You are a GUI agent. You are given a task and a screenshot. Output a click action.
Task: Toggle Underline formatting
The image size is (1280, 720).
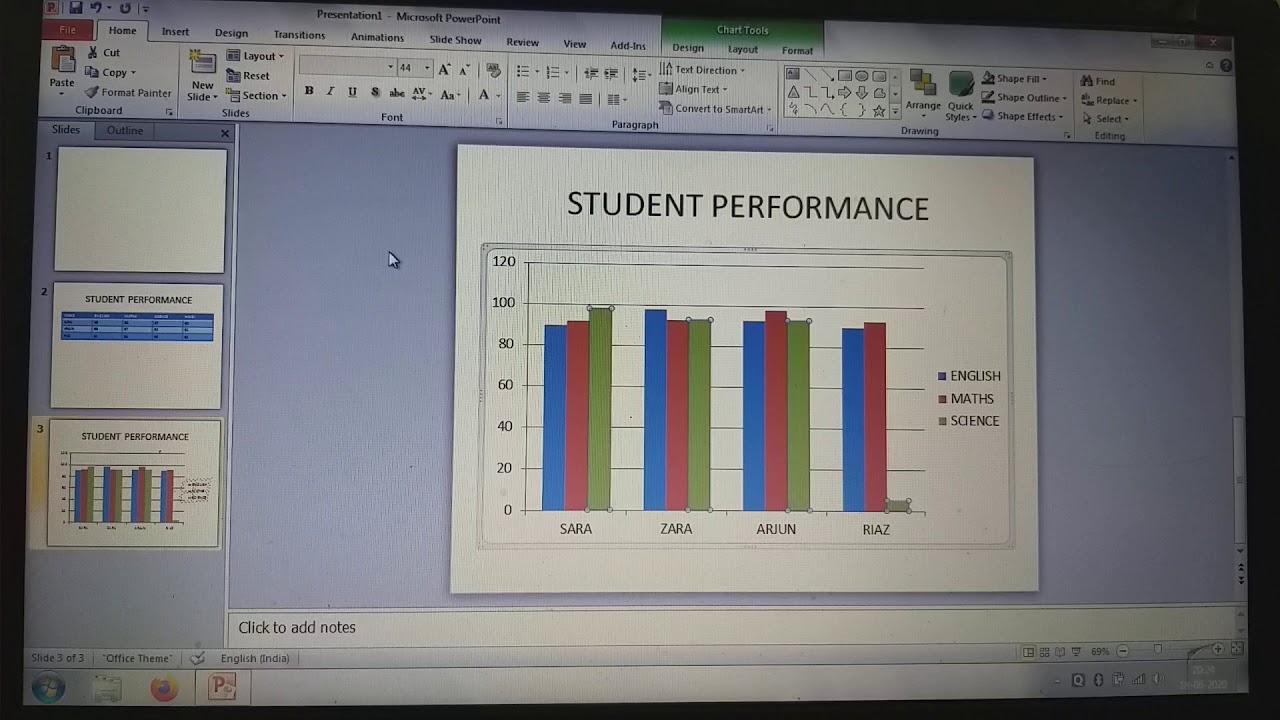[x=352, y=92]
